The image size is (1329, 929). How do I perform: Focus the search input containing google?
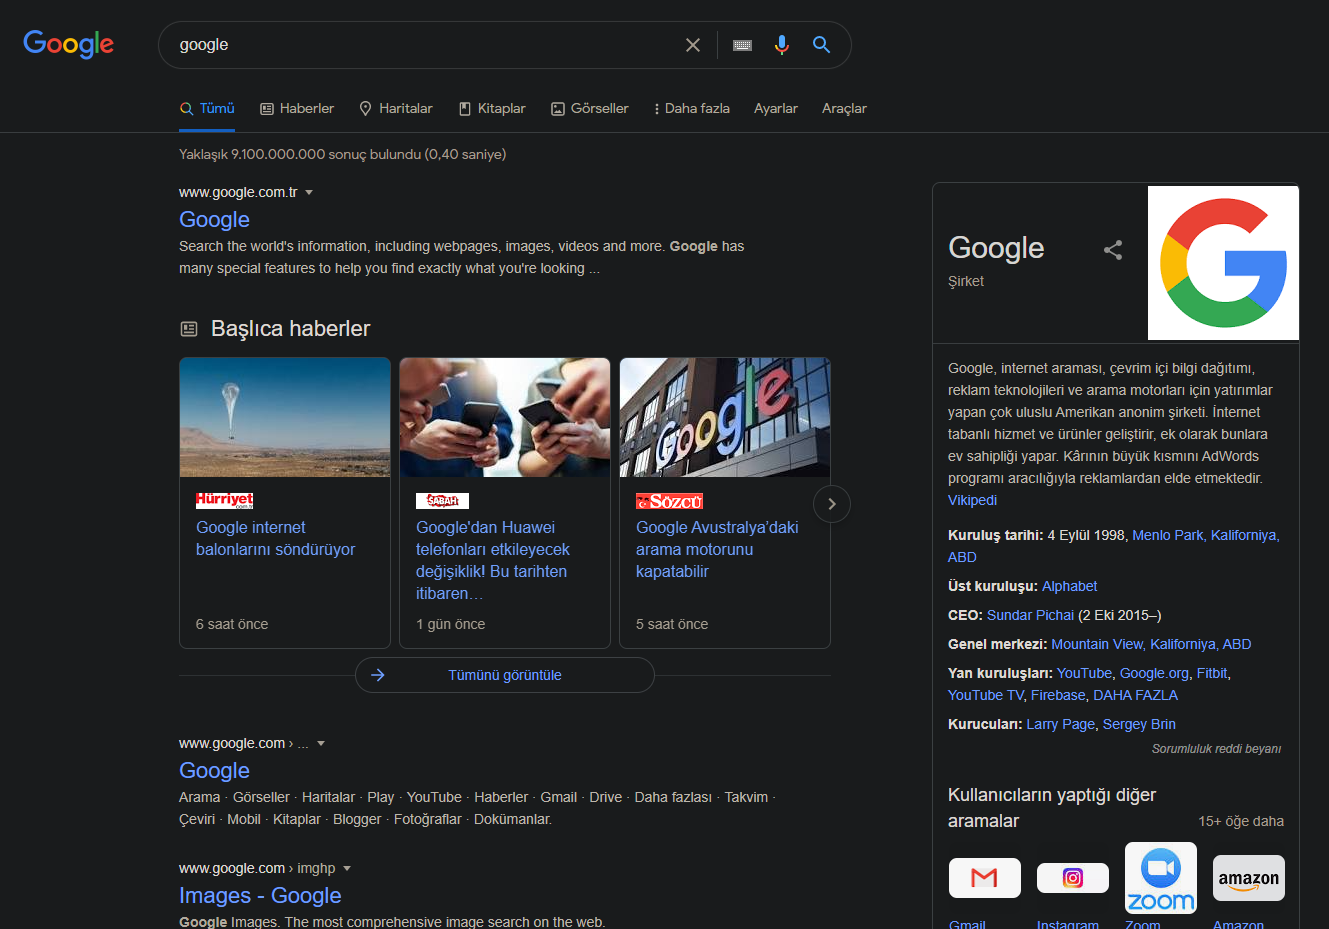click(x=425, y=45)
